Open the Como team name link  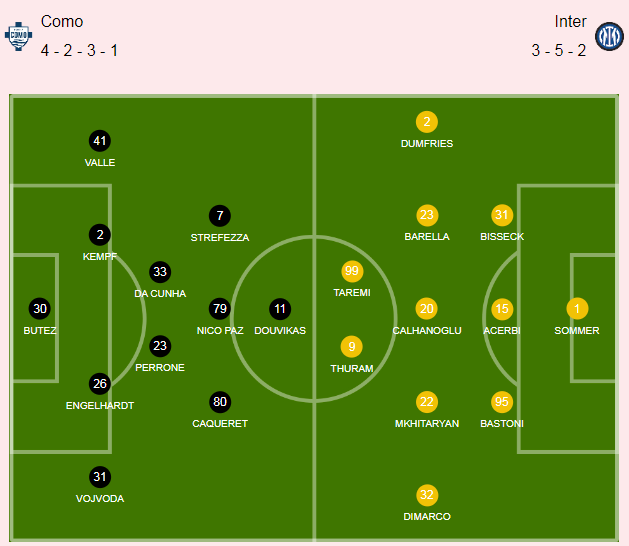pos(62,22)
